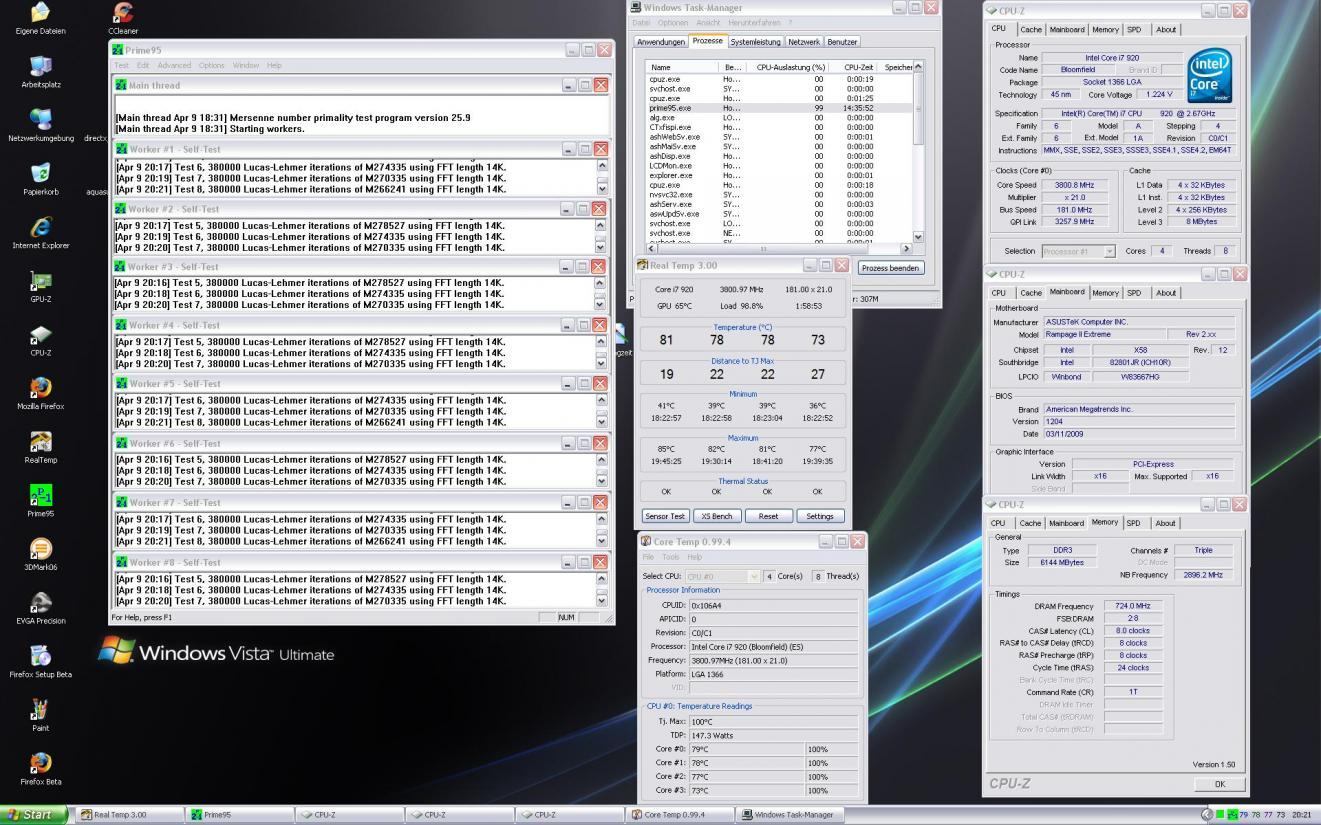The height and width of the screenshot is (825, 1321).
Task: Click Task-Manager process list vertical scrollbar
Action: (x=918, y=151)
